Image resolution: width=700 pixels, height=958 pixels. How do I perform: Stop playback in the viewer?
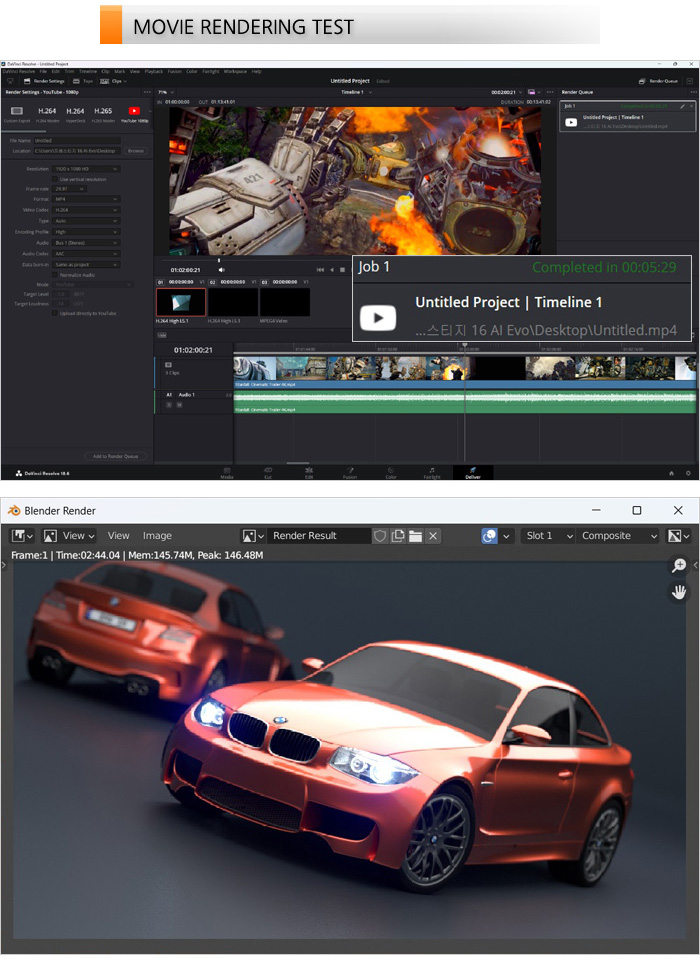[342, 269]
